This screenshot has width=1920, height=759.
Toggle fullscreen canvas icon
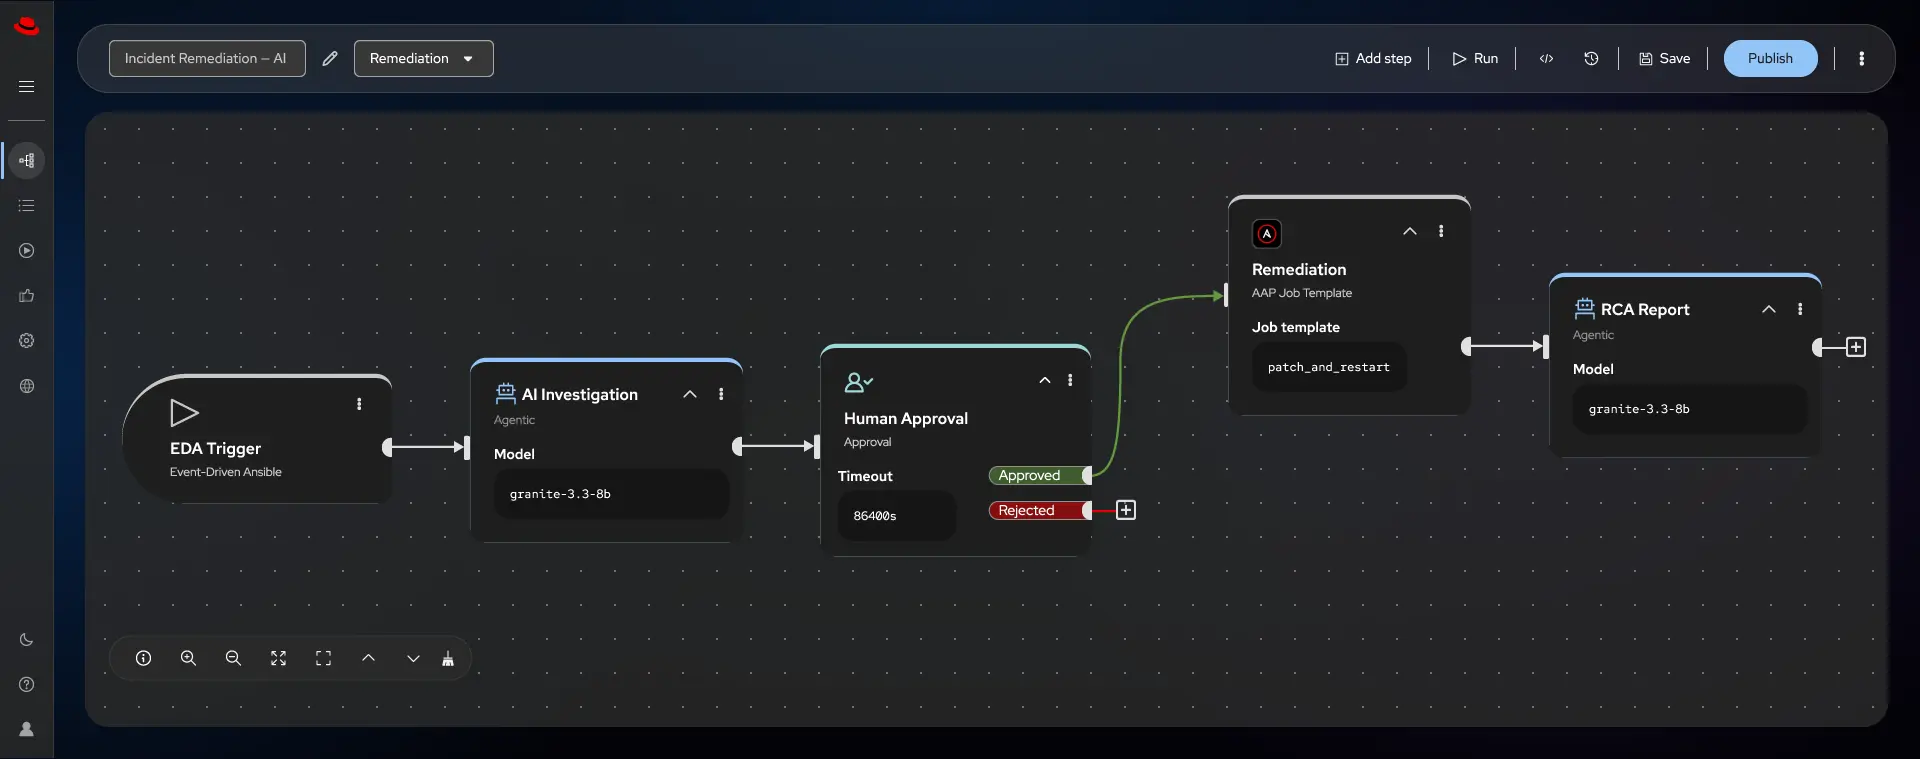323,658
